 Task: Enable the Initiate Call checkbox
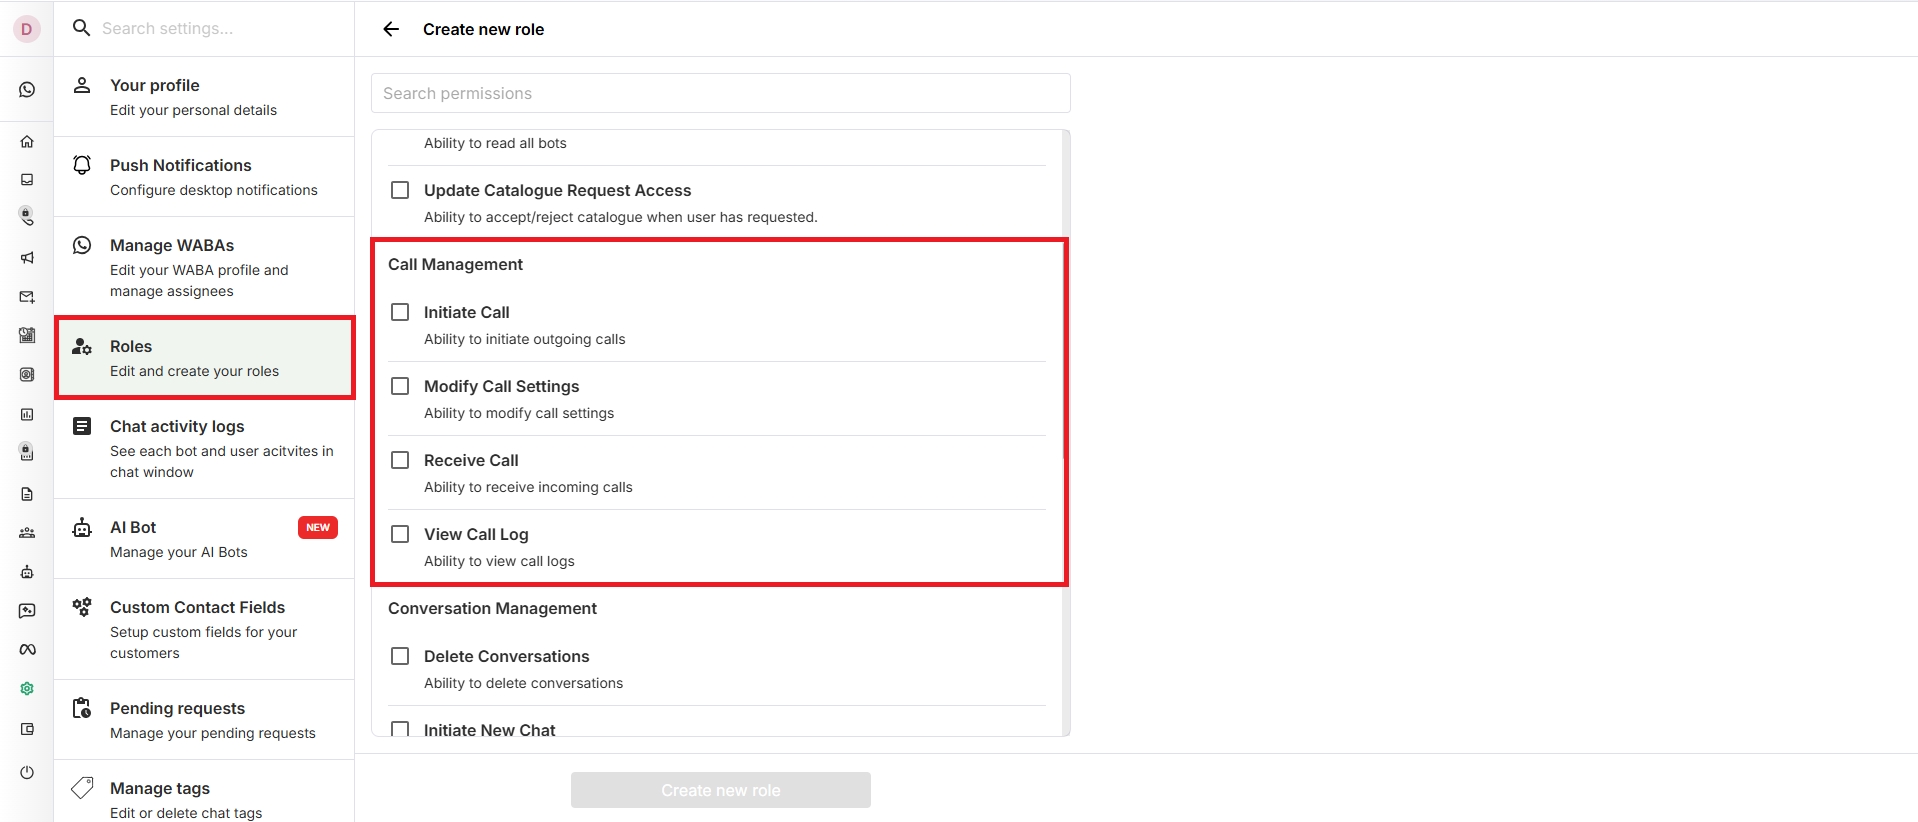pos(400,312)
